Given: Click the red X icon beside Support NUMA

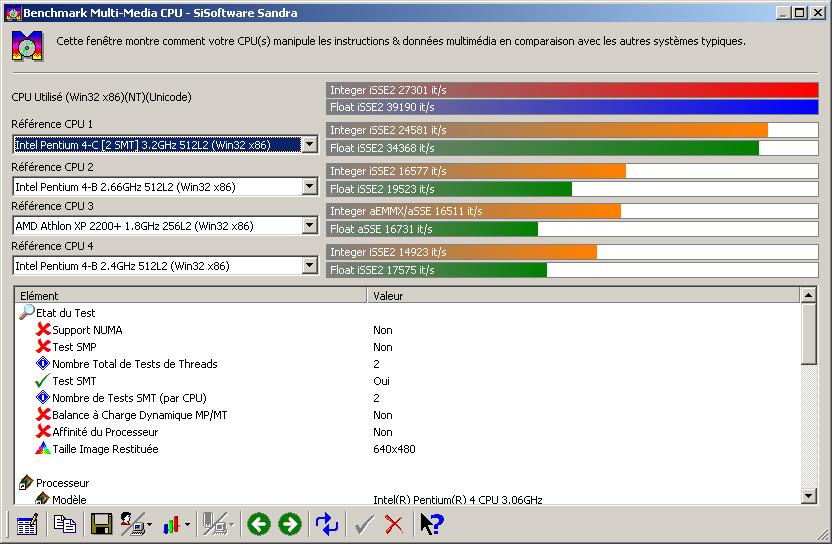Looking at the screenshot, I should click(43, 330).
